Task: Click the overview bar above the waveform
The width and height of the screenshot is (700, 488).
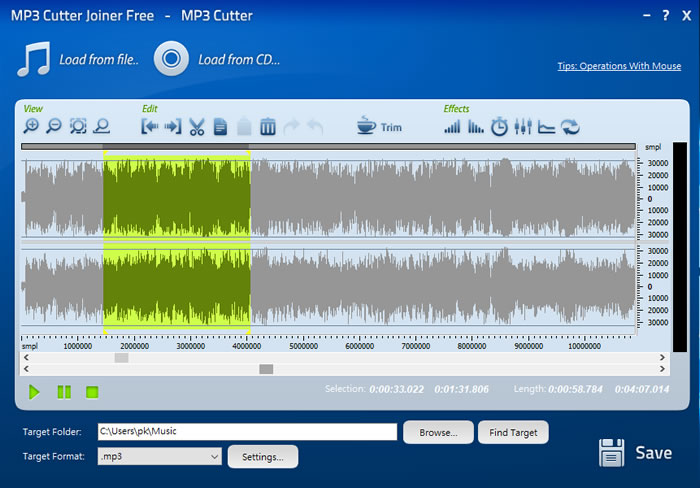Action: [x=328, y=146]
